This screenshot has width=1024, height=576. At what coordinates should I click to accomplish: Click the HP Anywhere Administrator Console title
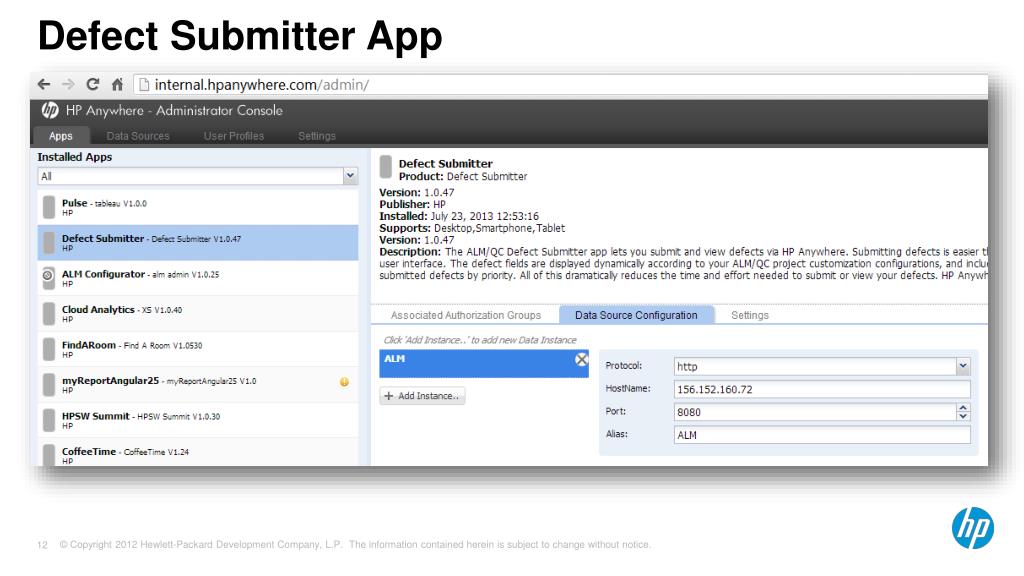tap(174, 110)
